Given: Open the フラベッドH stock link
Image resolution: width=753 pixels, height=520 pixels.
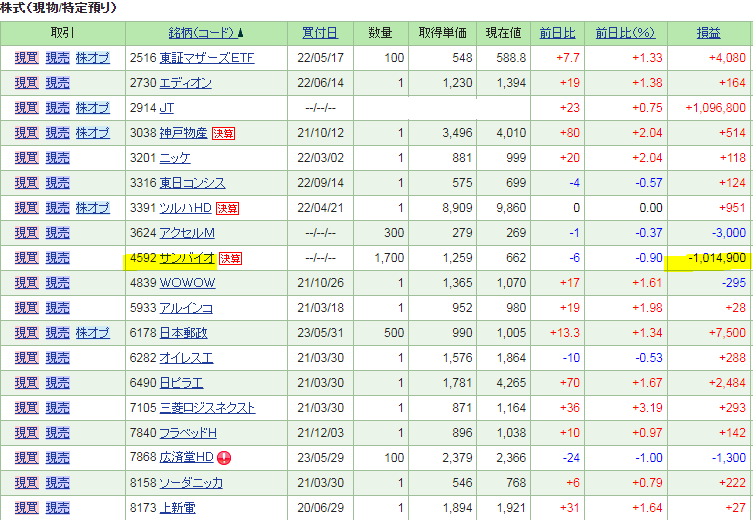Looking at the screenshot, I should point(188,433).
